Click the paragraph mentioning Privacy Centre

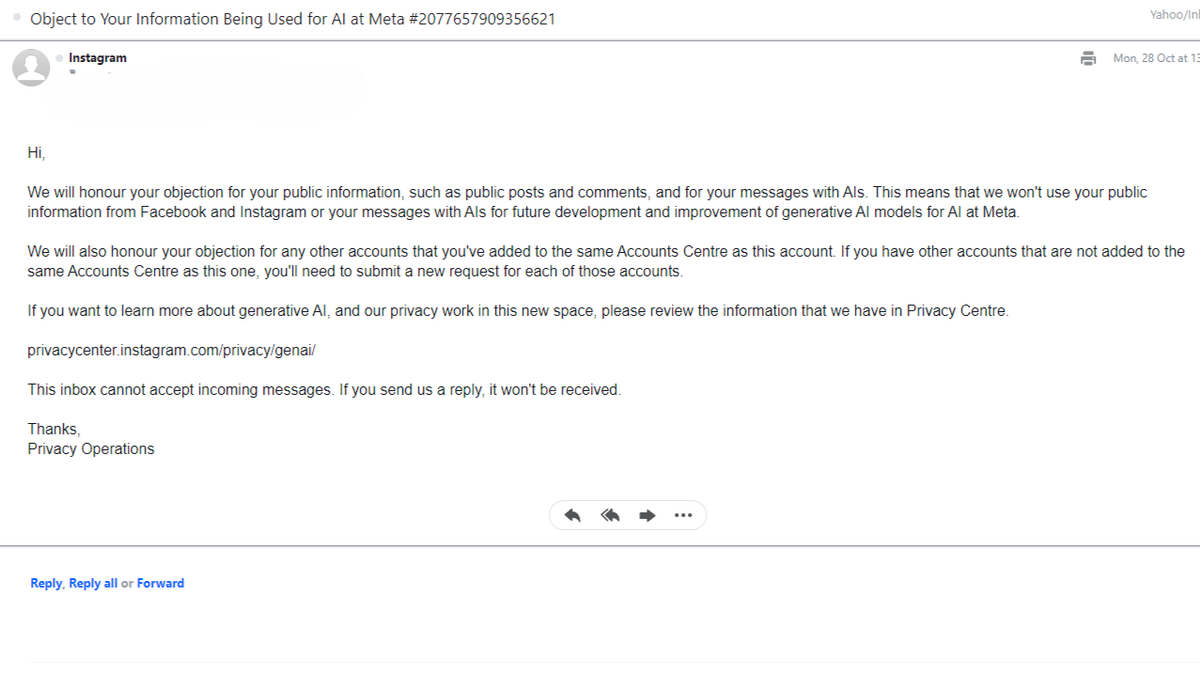(x=518, y=311)
